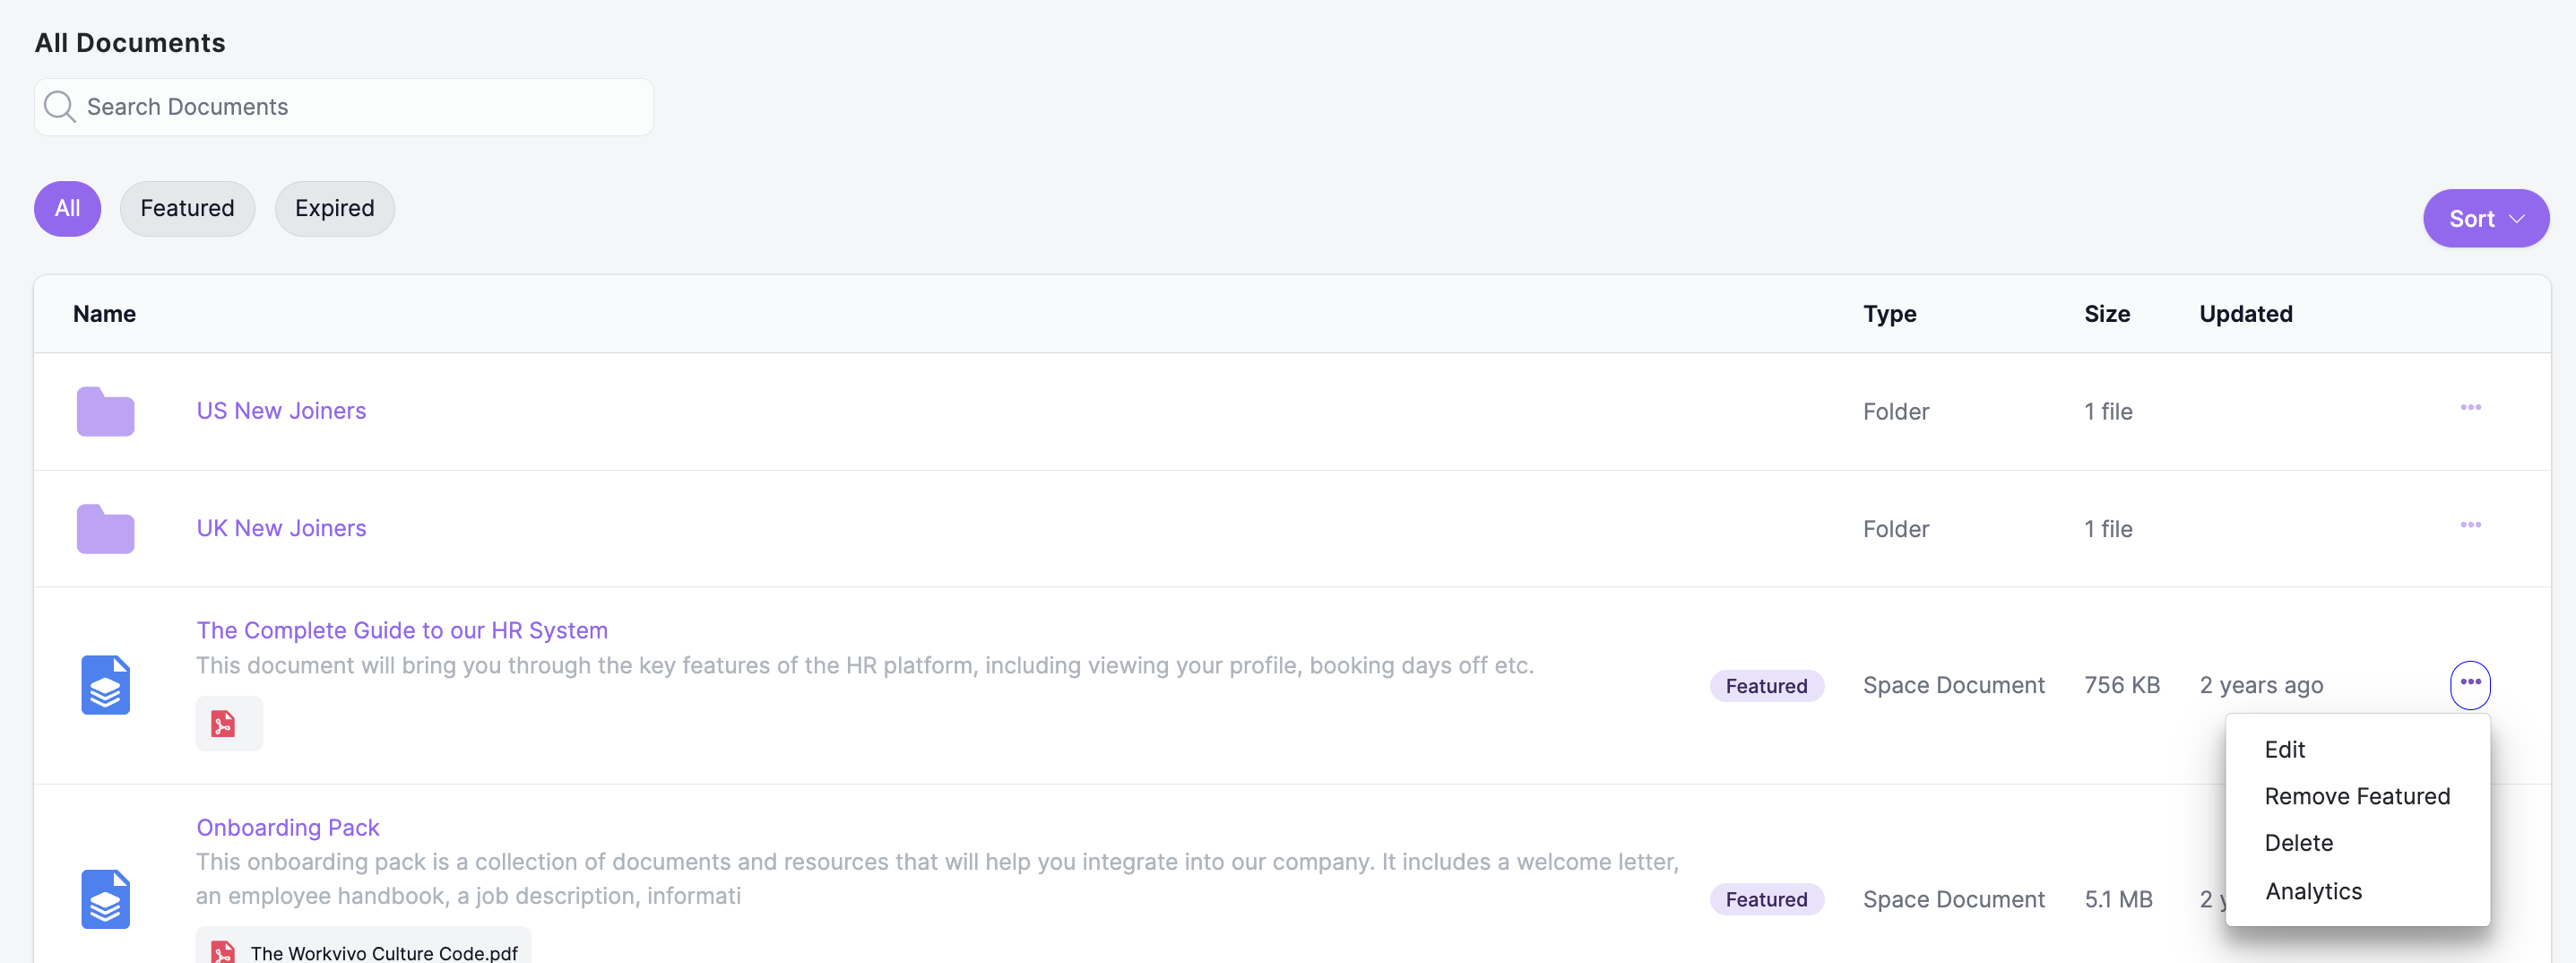The image size is (2576, 963).
Task: Open the Sort dropdown
Action: pyautogui.click(x=2485, y=219)
